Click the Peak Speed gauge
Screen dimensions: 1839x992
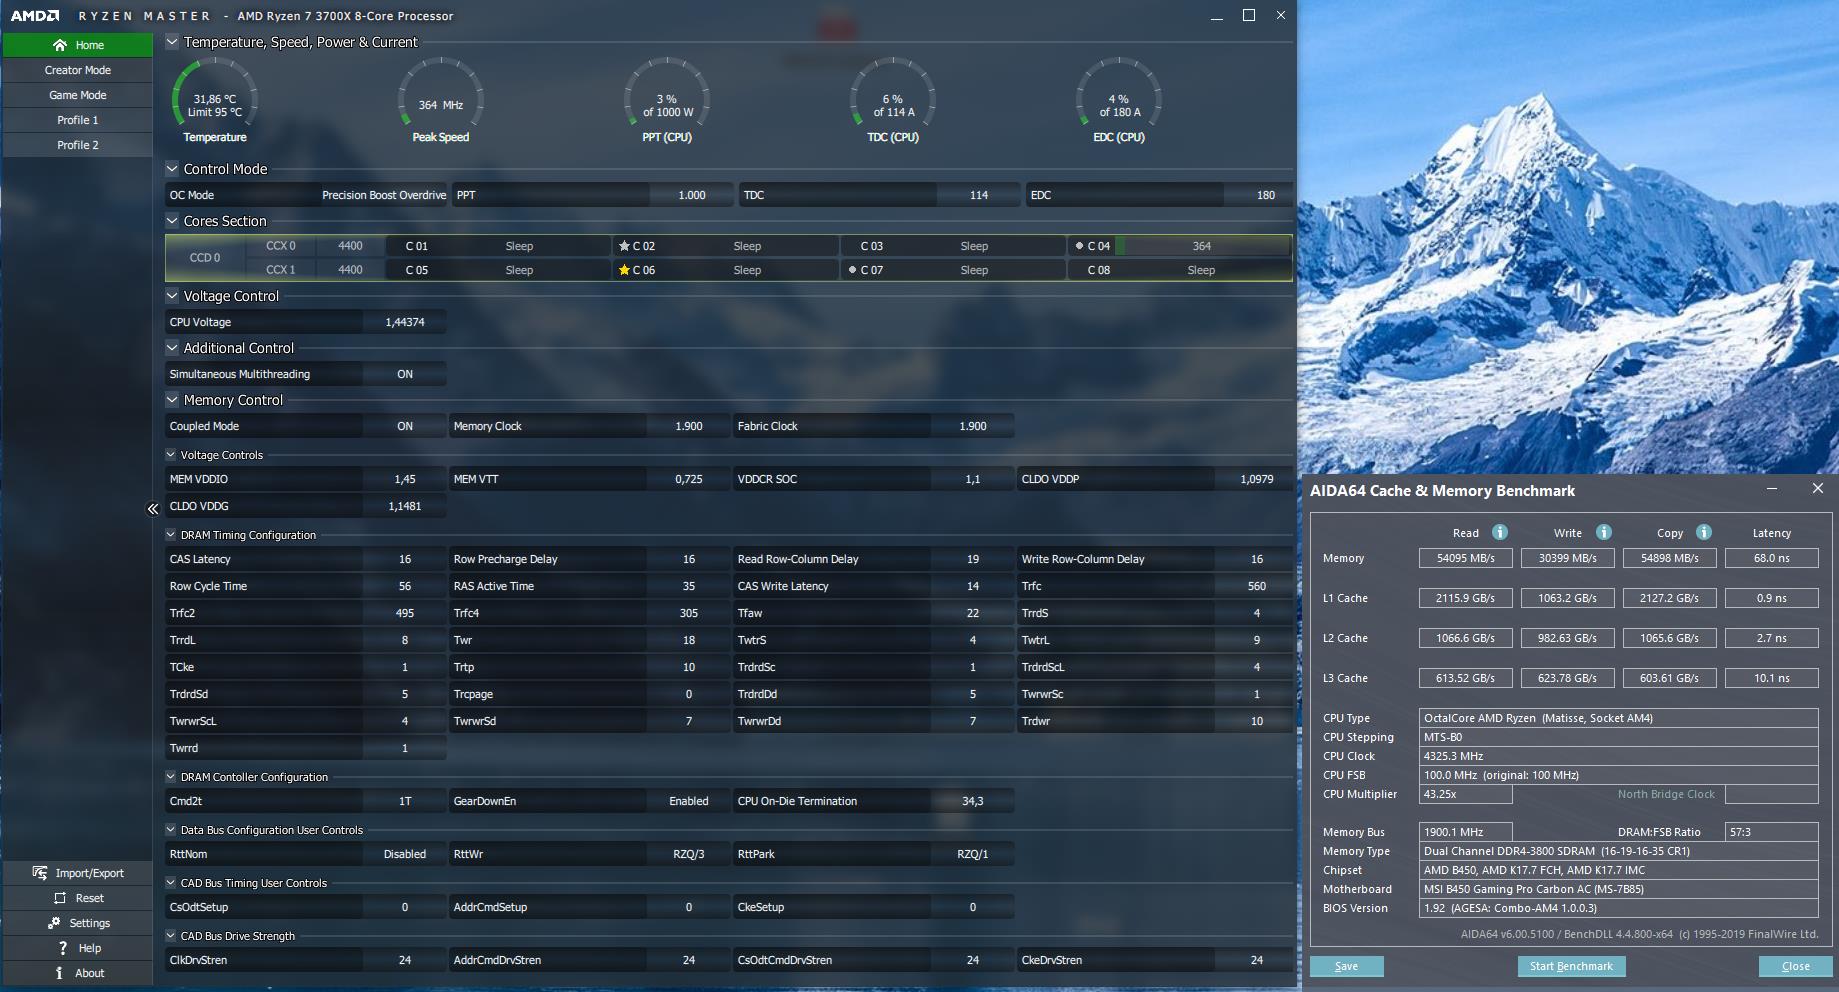click(x=441, y=101)
